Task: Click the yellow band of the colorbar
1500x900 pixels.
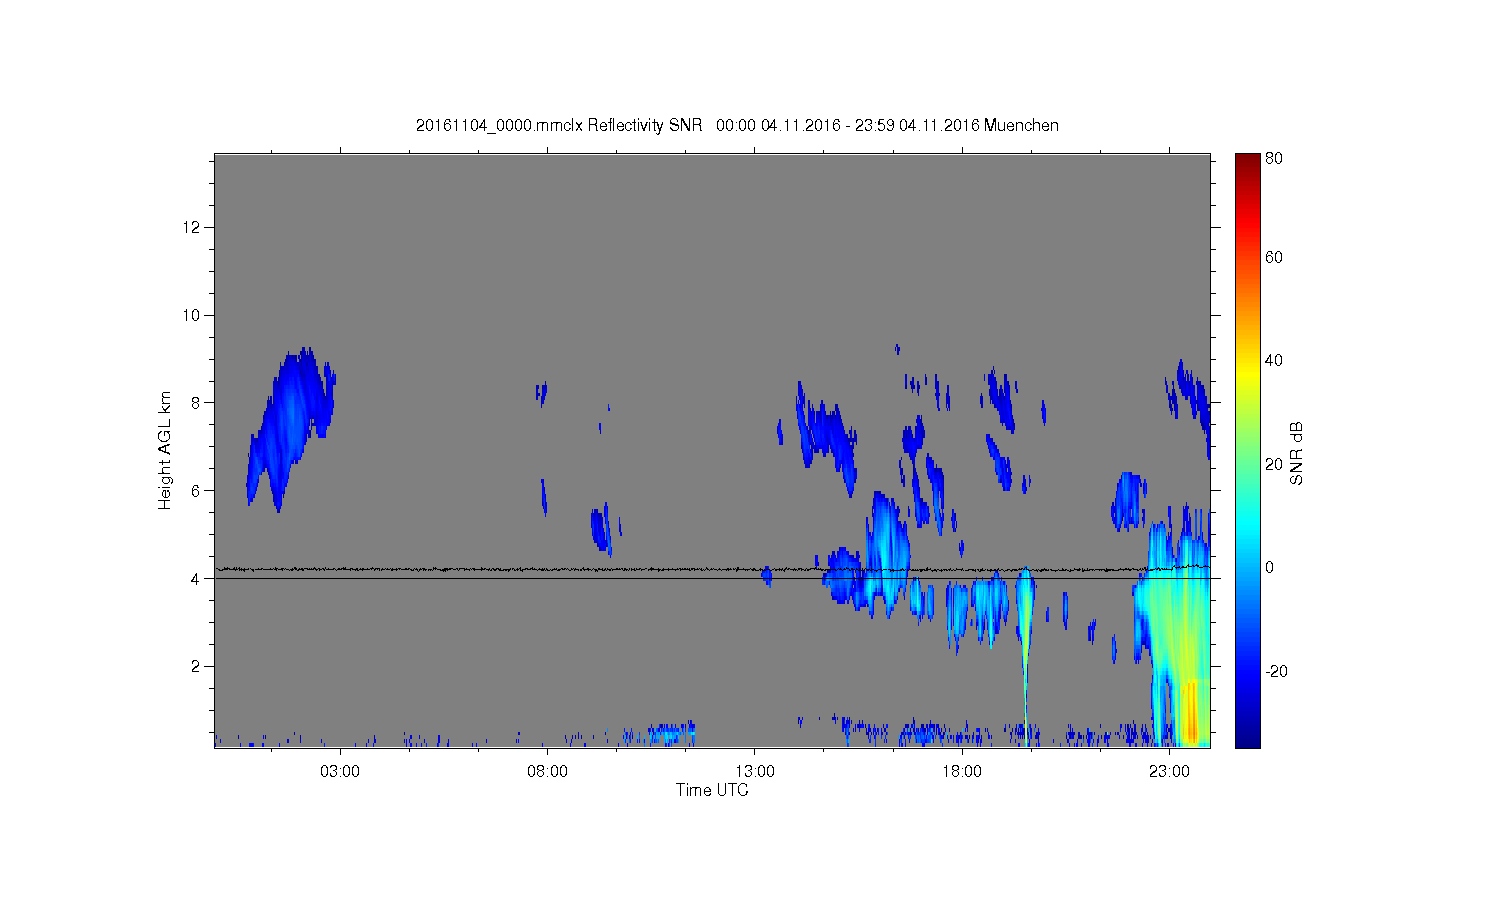Action: 1247,375
